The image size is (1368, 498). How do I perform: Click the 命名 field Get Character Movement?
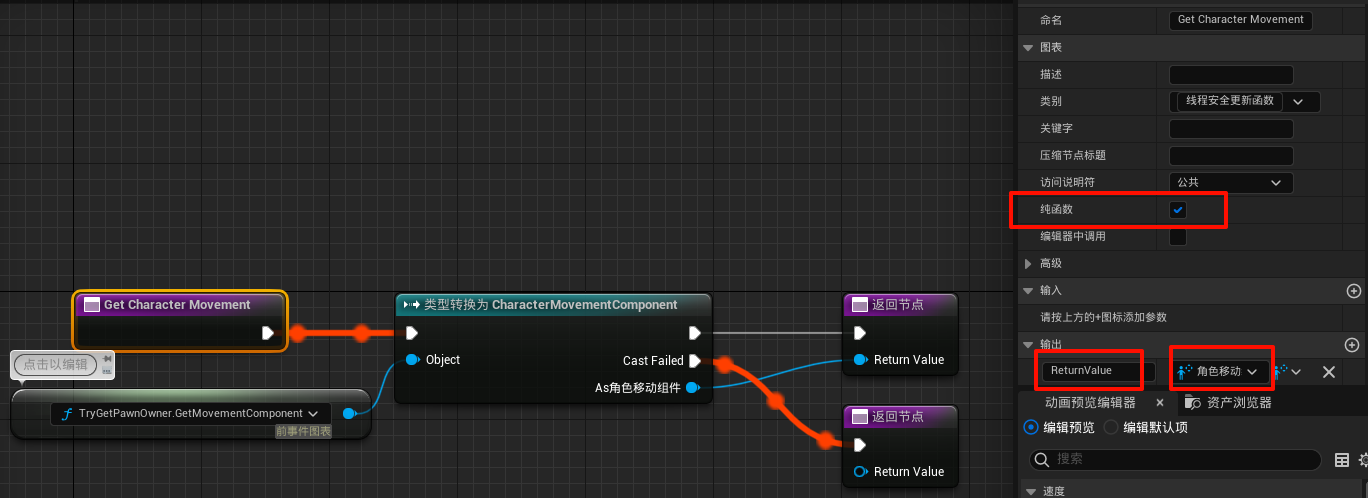(x=1240, y=19)
